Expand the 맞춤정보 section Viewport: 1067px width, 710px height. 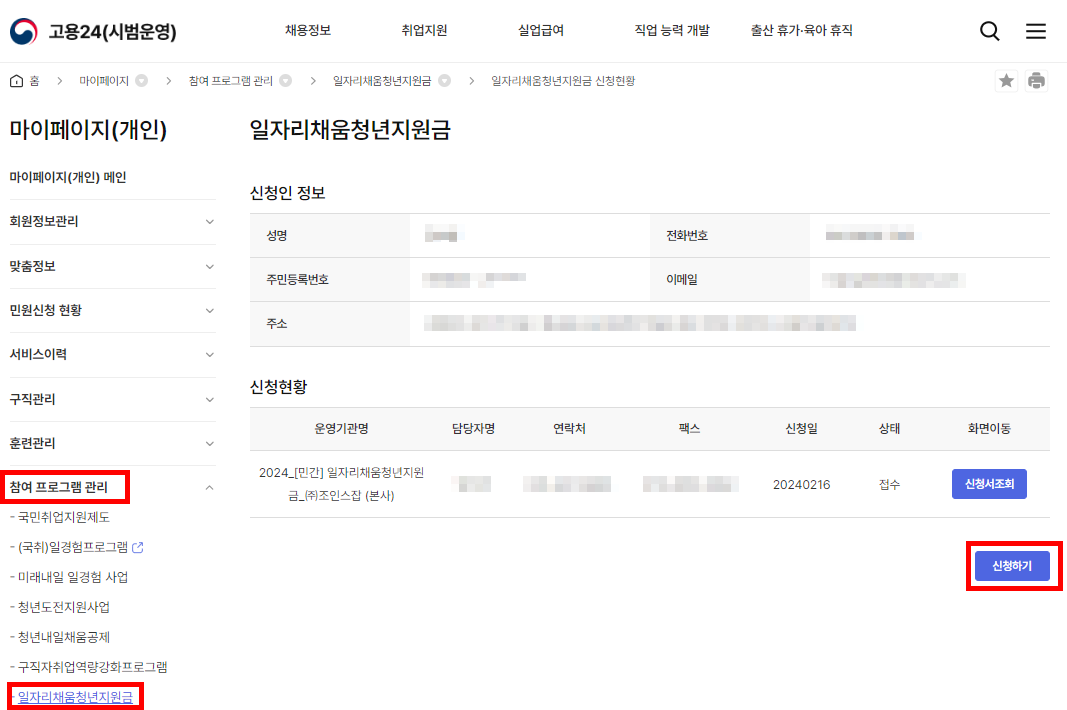112,266
